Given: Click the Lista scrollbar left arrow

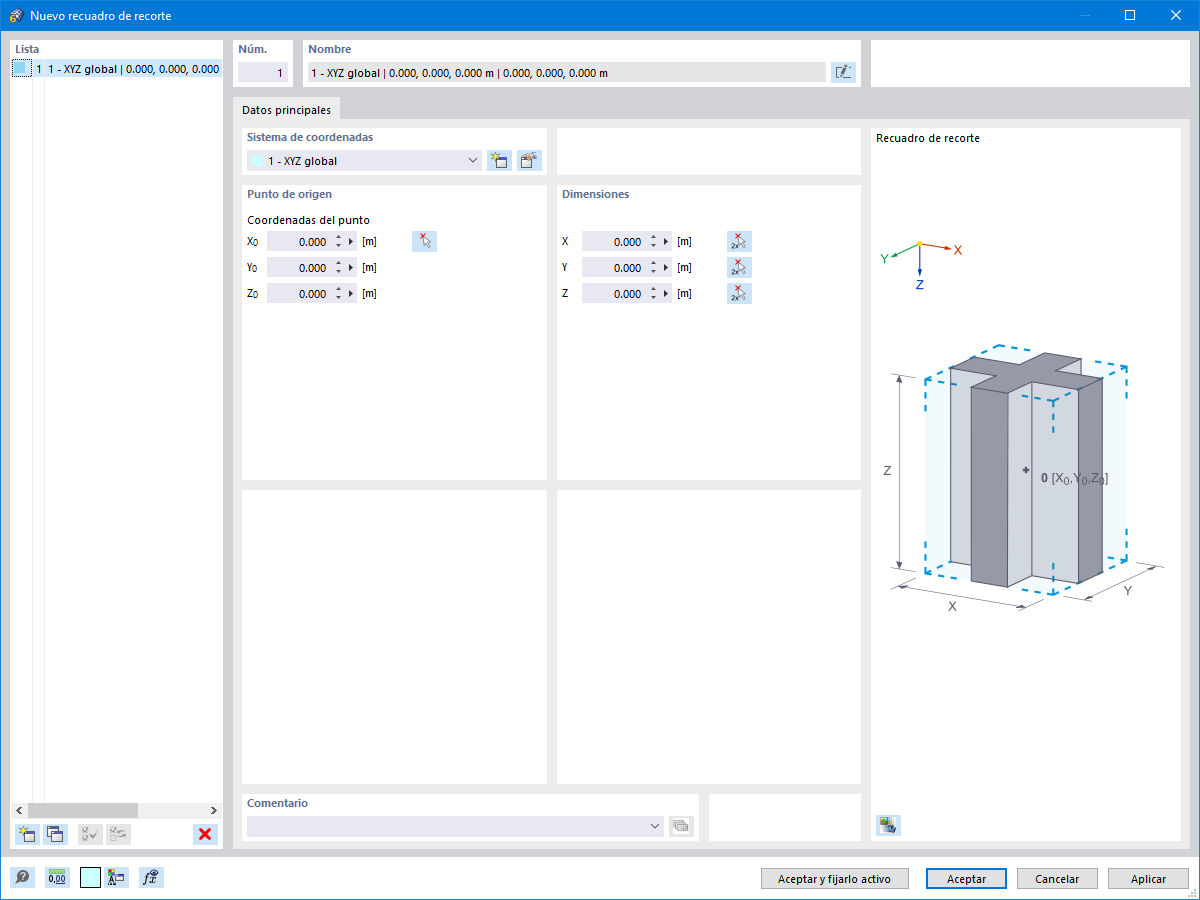Looking at the screenshot, I should 18,810.
